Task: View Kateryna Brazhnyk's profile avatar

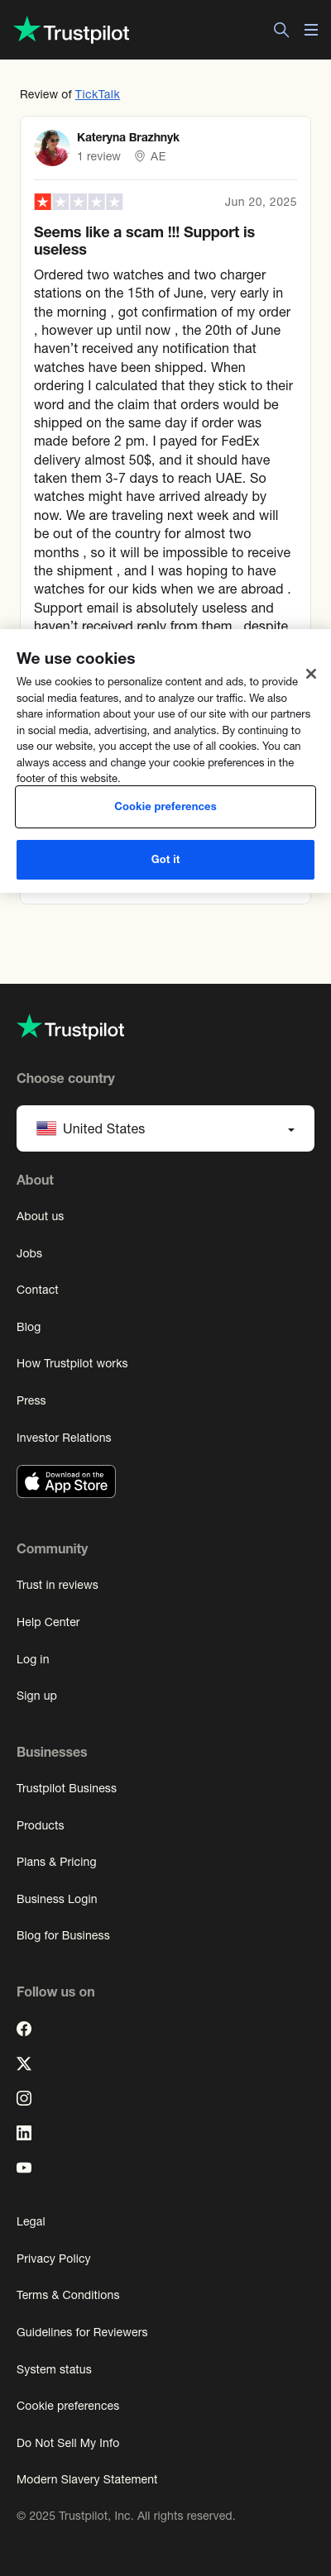Action: tap(51, 147)
